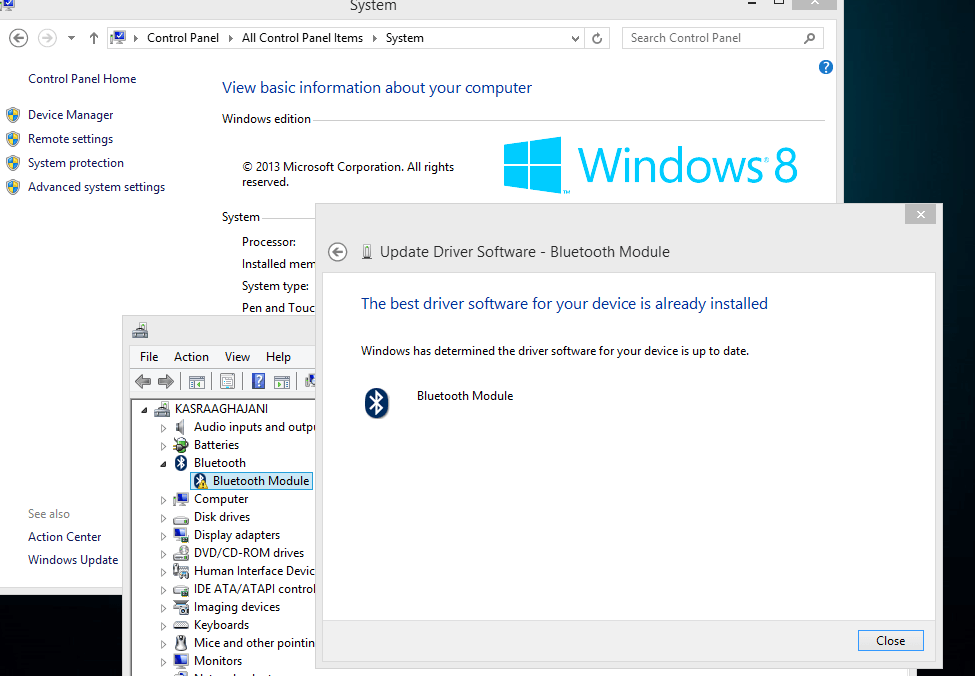Open Windows Update from See also section
The height and width of the screenshot is (676, 975).
coord(72,560)
